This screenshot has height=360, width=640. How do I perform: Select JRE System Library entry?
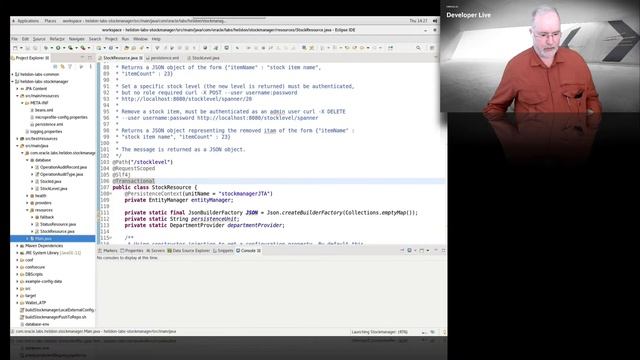(x=53, y=253)
